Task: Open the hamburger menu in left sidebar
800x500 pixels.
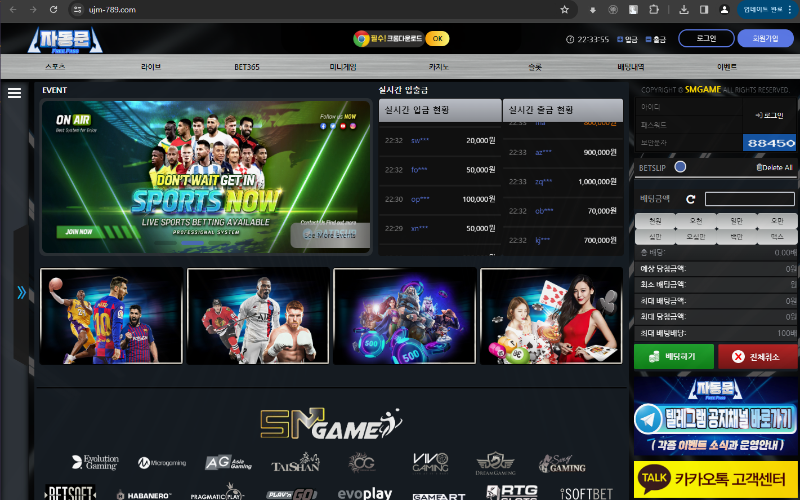Action: pos(14,93)
